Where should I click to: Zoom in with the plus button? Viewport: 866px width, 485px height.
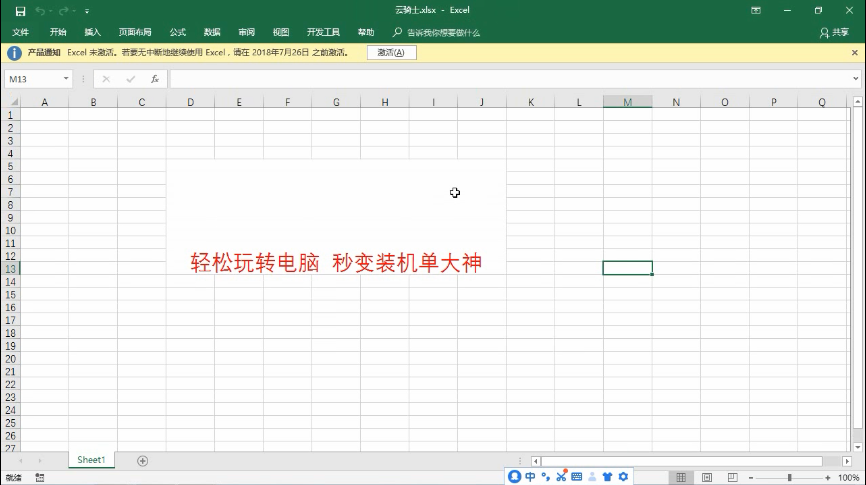pyautogui.click(x=827, y=478)
